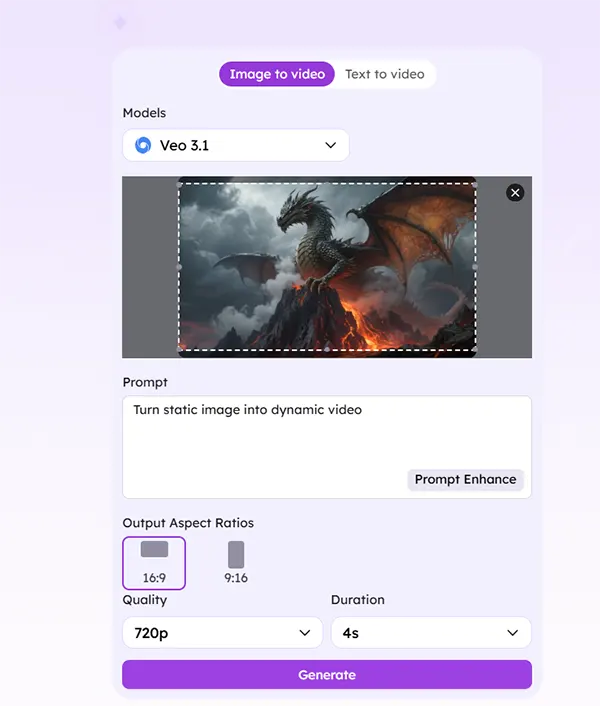Click the Quality dropdown chevron

pos(305,633)
